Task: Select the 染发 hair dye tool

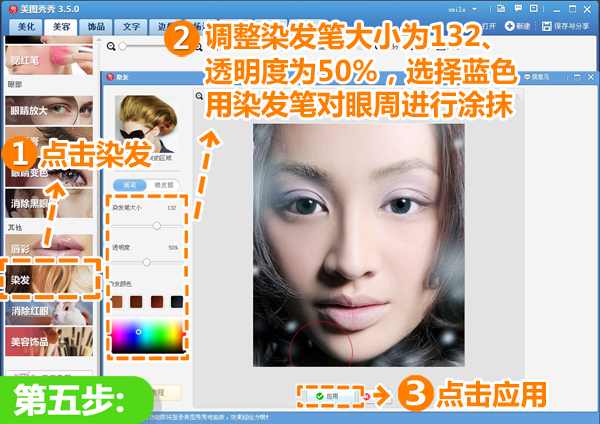Action: 49,280
